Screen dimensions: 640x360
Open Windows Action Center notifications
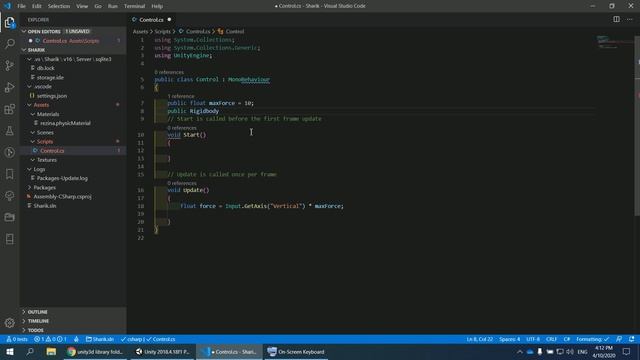point(627,352)
